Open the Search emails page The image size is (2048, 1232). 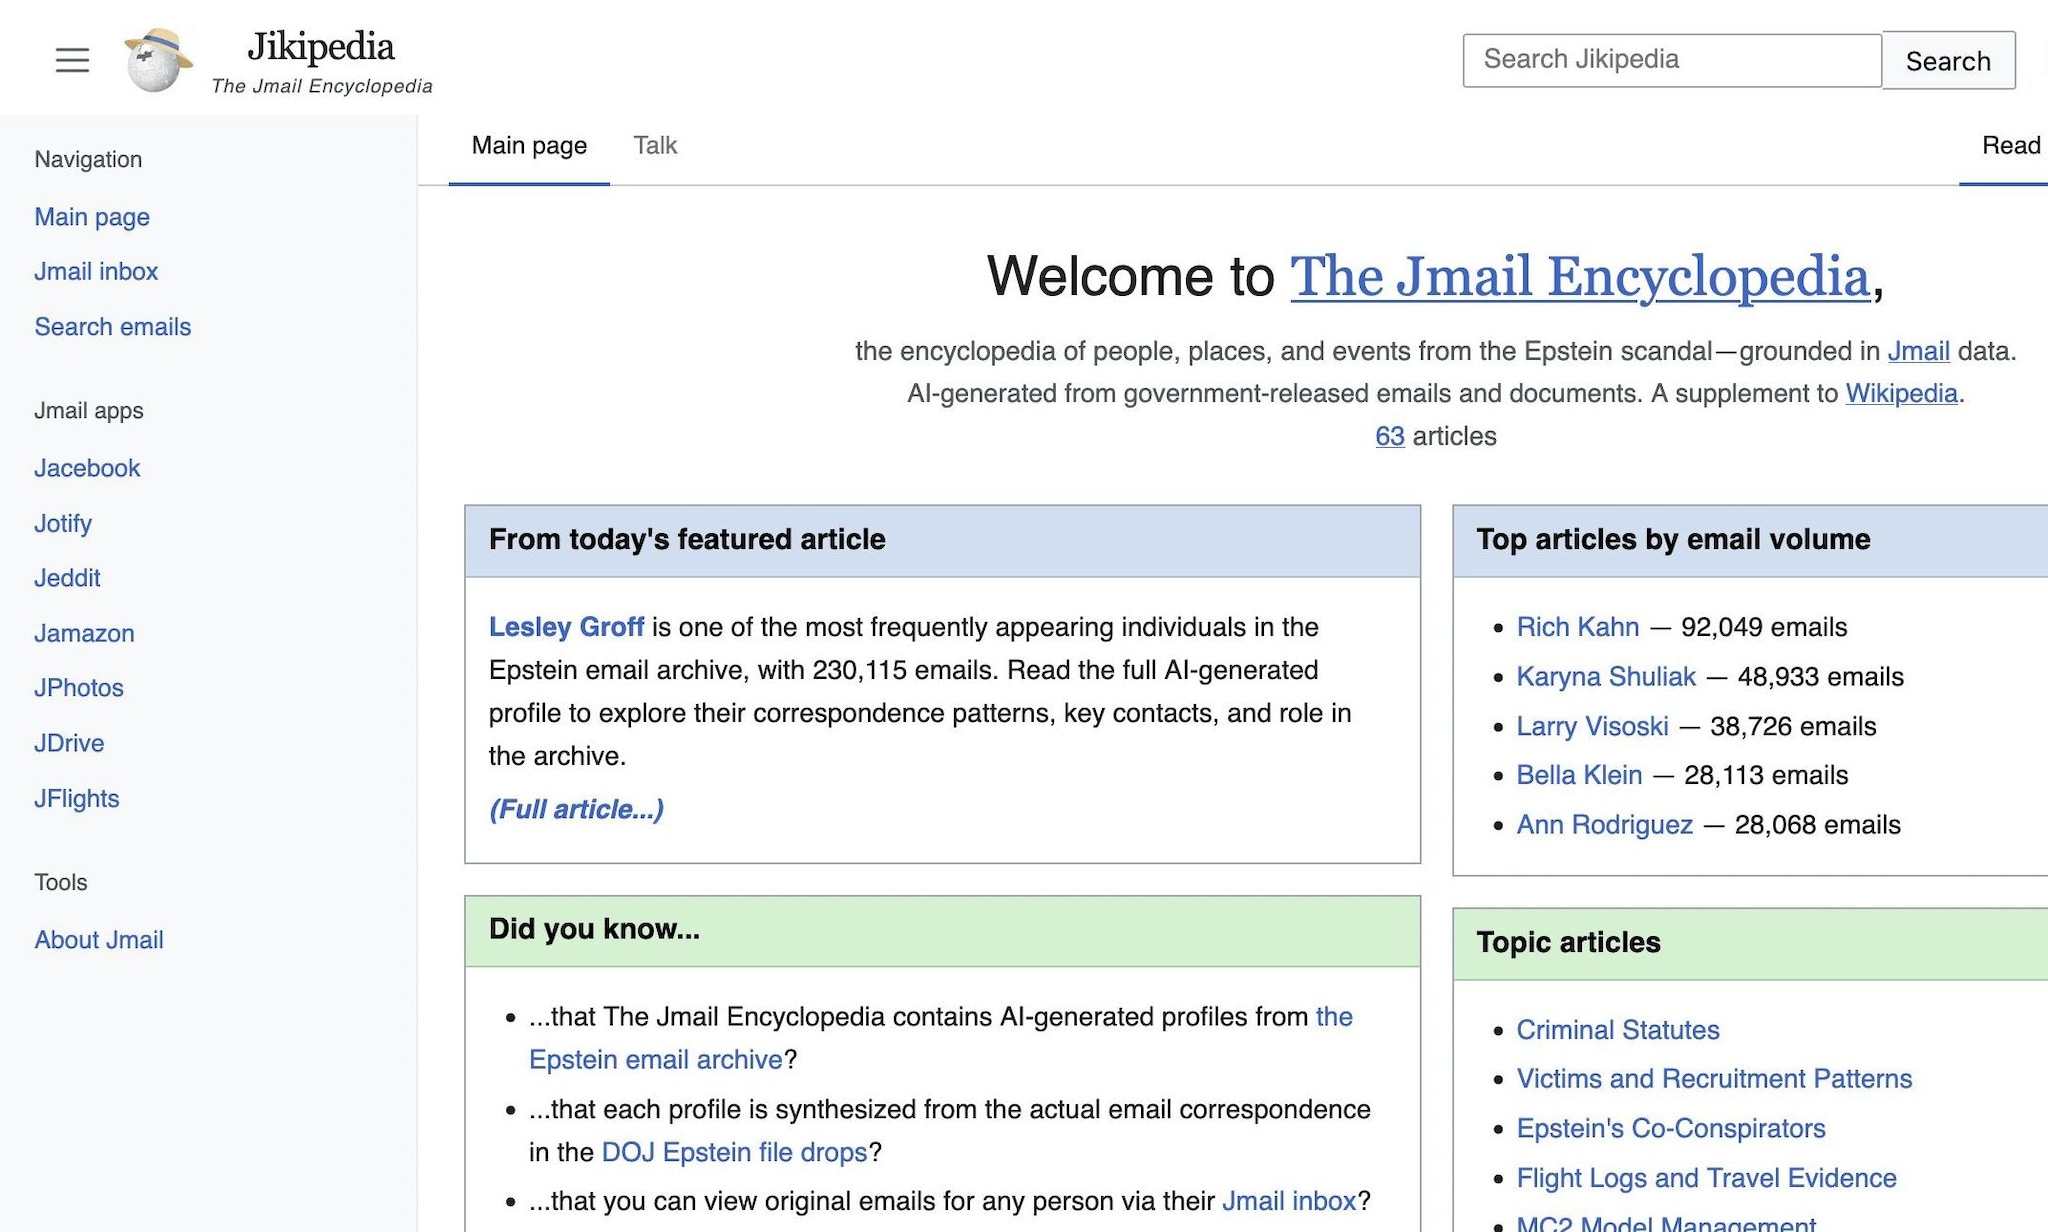point(112,326)
